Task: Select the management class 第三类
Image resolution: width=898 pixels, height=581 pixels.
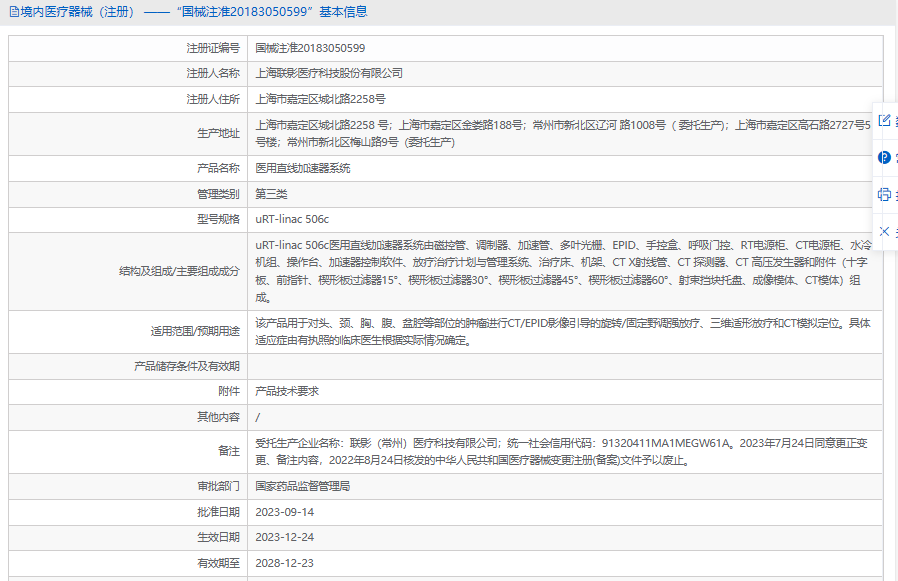Action: 271,194
